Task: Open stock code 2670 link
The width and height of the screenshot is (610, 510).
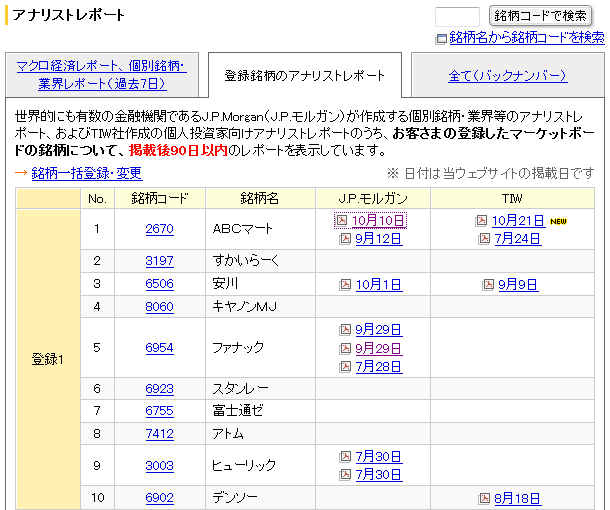Action: pos(160,229)
